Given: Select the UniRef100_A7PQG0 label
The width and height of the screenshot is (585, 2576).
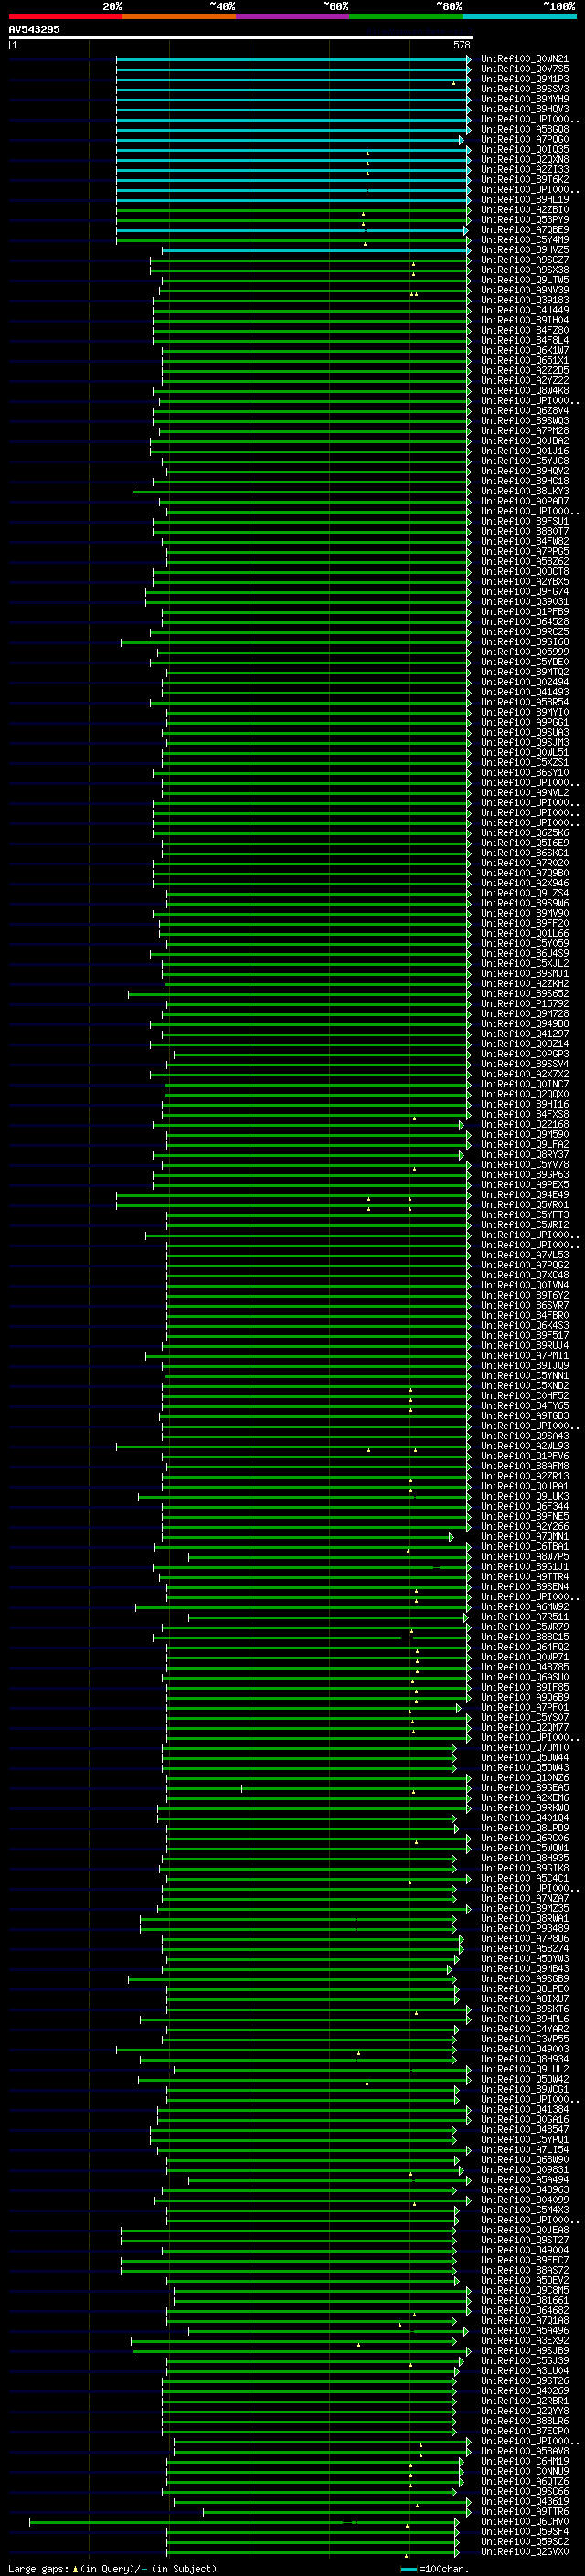Looking at the screenshot, I should coord(525,139).
